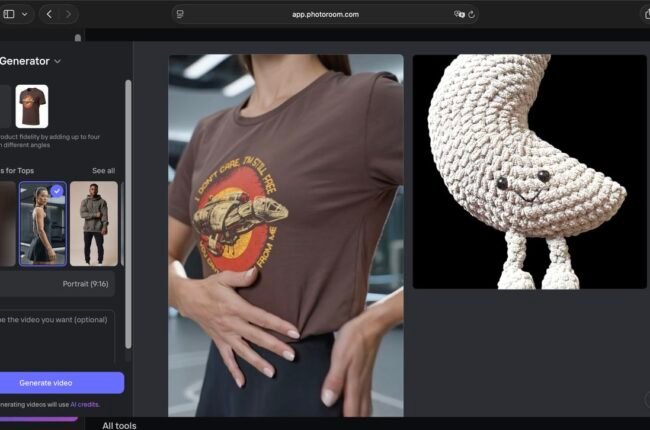
Task: Click the left panel vertical scrollbar
Action: (128, 214)
